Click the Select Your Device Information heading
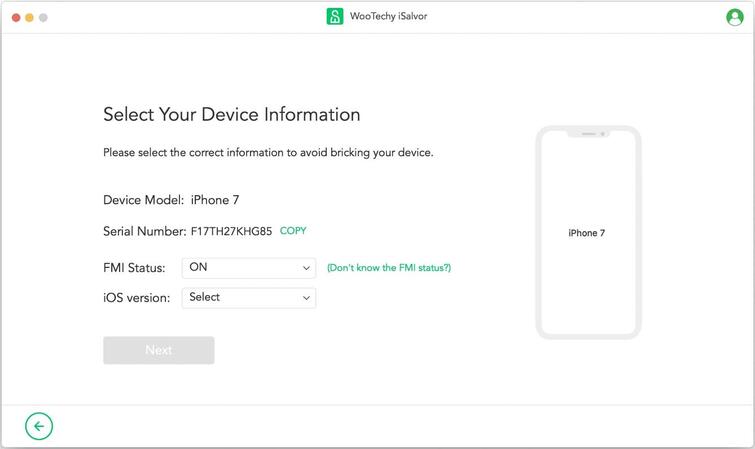755x449 pixels. pos(231,115)
